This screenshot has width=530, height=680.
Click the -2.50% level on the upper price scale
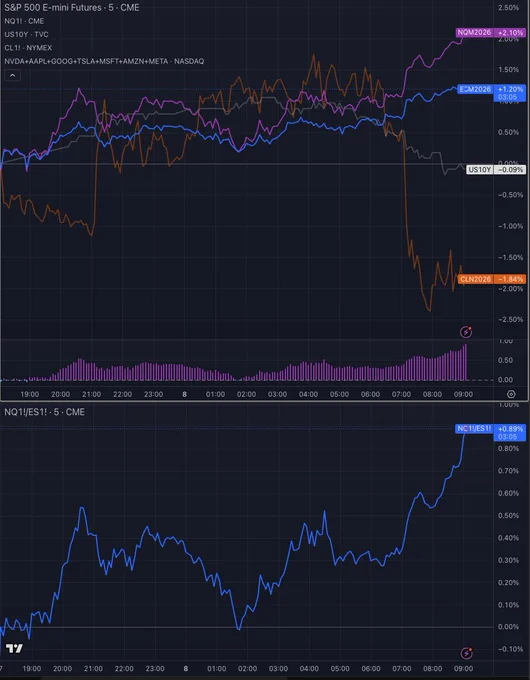(x=510, y=319)
